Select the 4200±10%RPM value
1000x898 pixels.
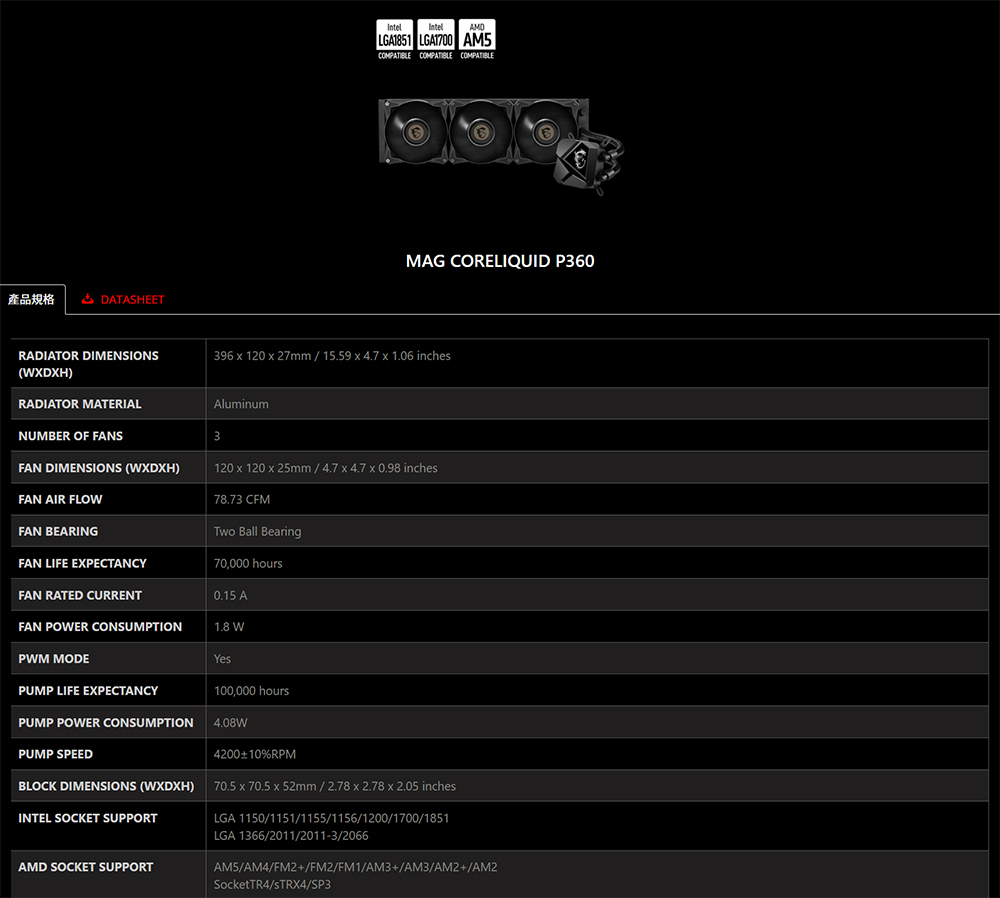pyautogui.click(x=254, y=754)
